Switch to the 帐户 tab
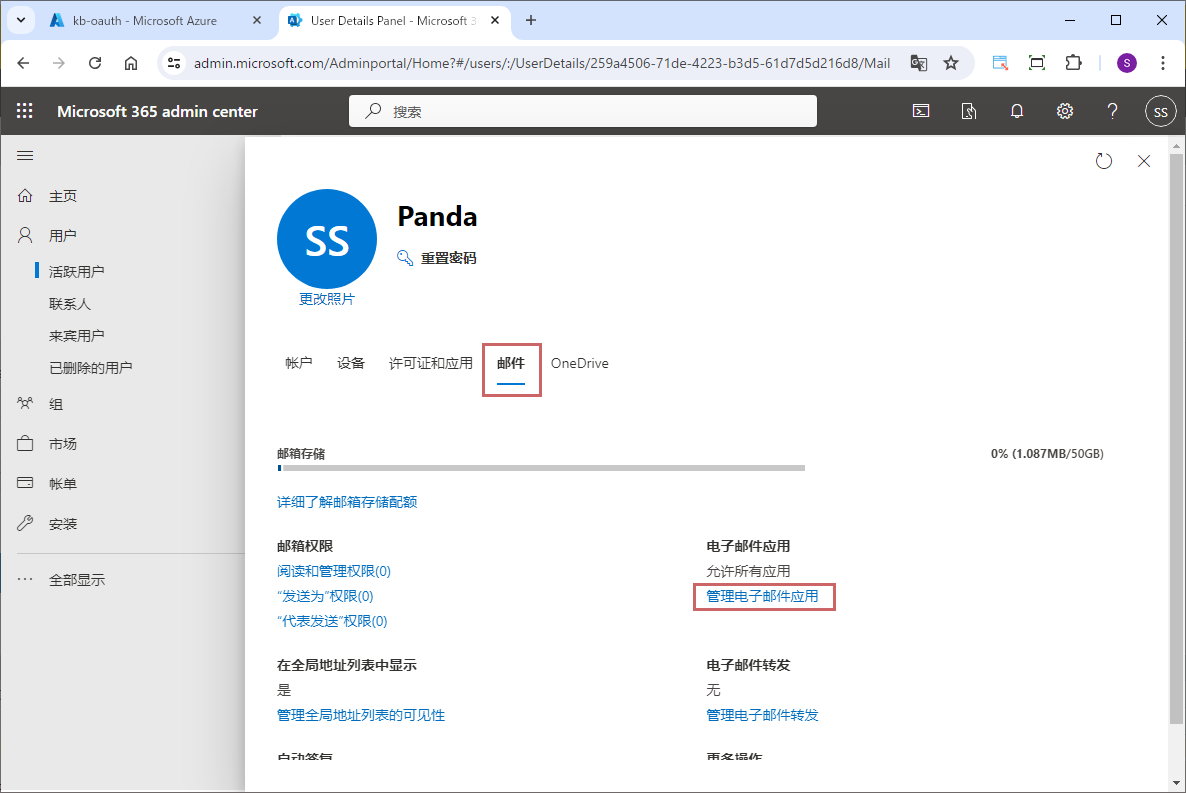 click(299, 363)
